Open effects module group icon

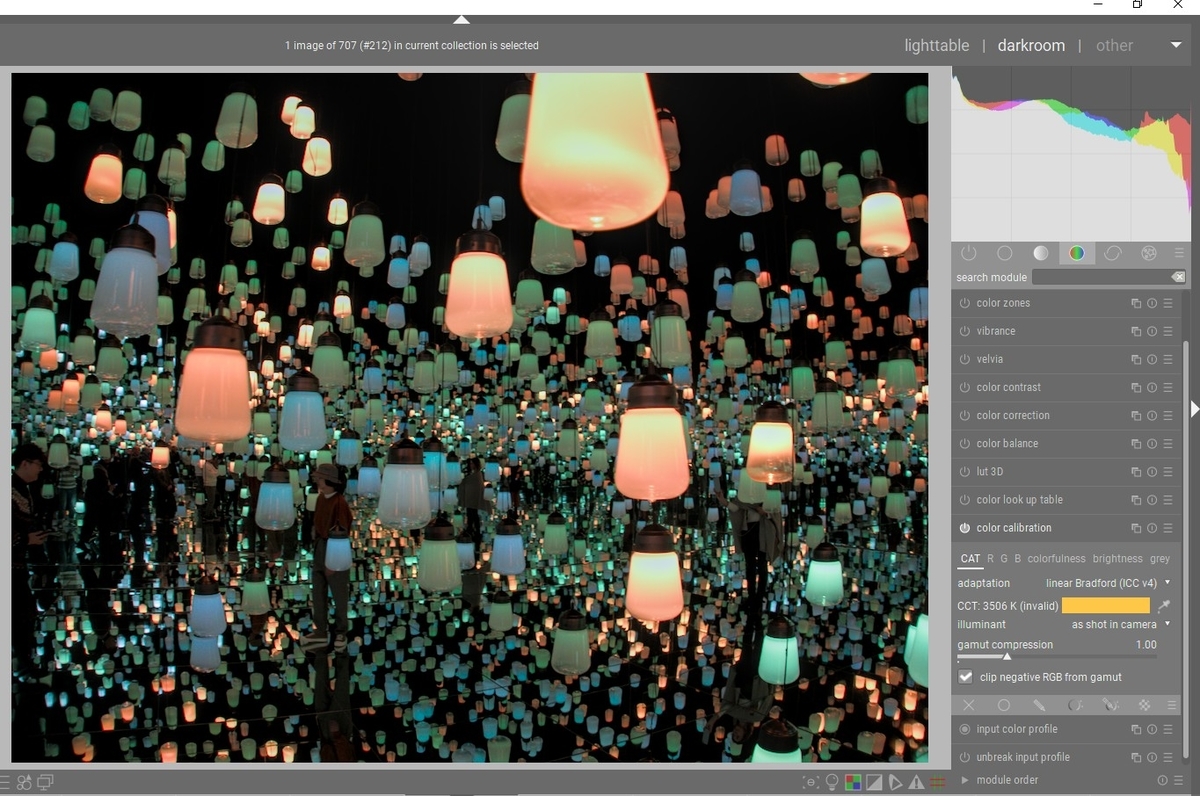[x=1149, y=253]
